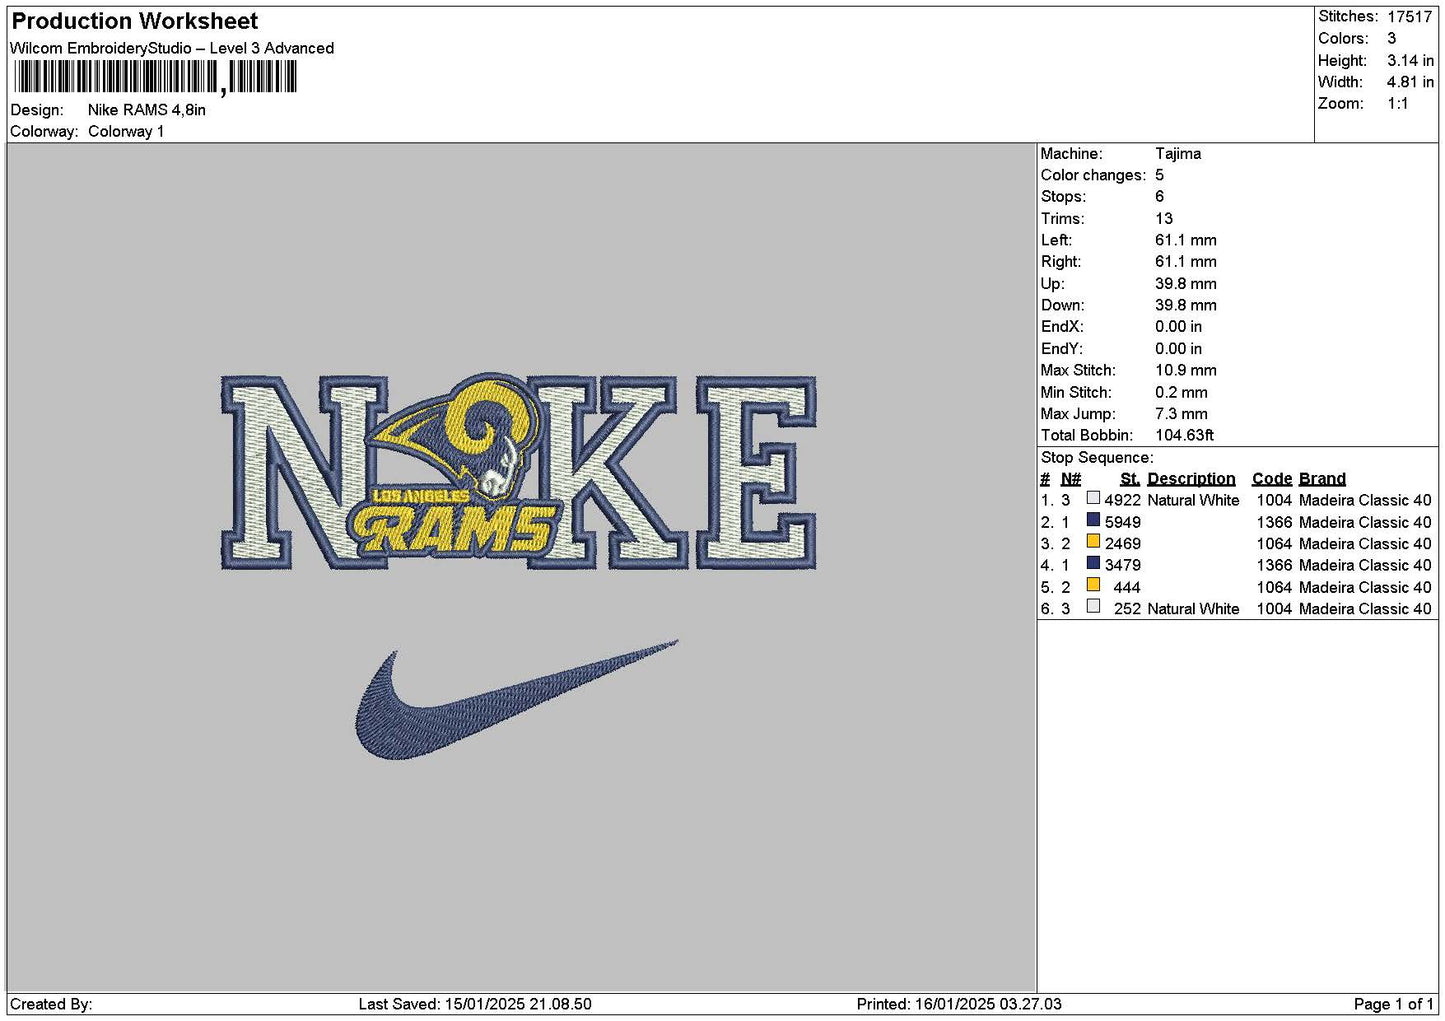Click the navy swatch for stop 2 (5949 stitches)
Screen dimensions: 1445x1021
pos(1093,520)
